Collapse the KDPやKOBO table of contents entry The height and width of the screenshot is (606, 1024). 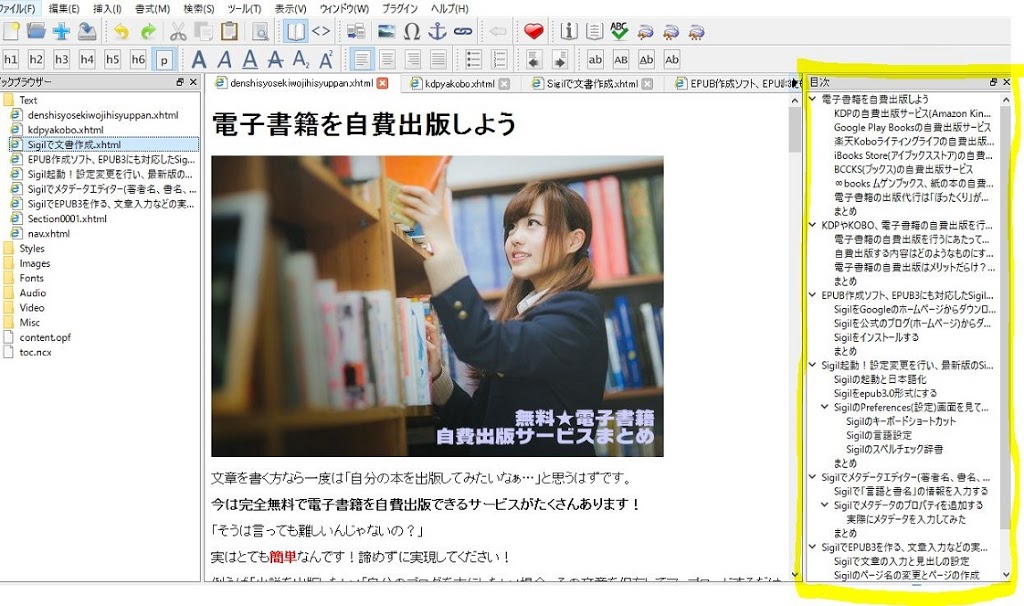[x=813, y=226]
